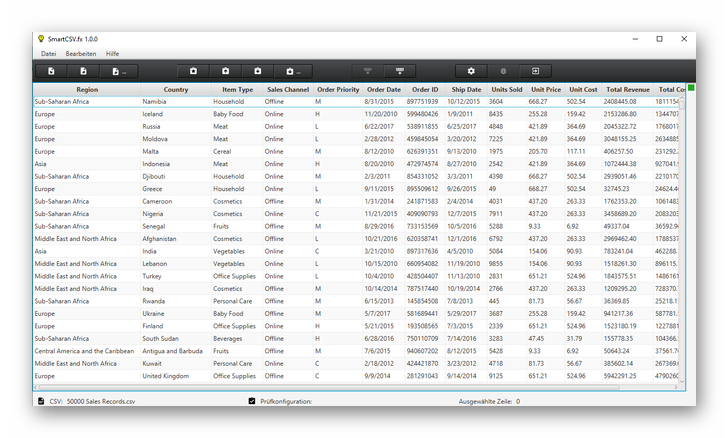Click the Country column header

(175, 89)
